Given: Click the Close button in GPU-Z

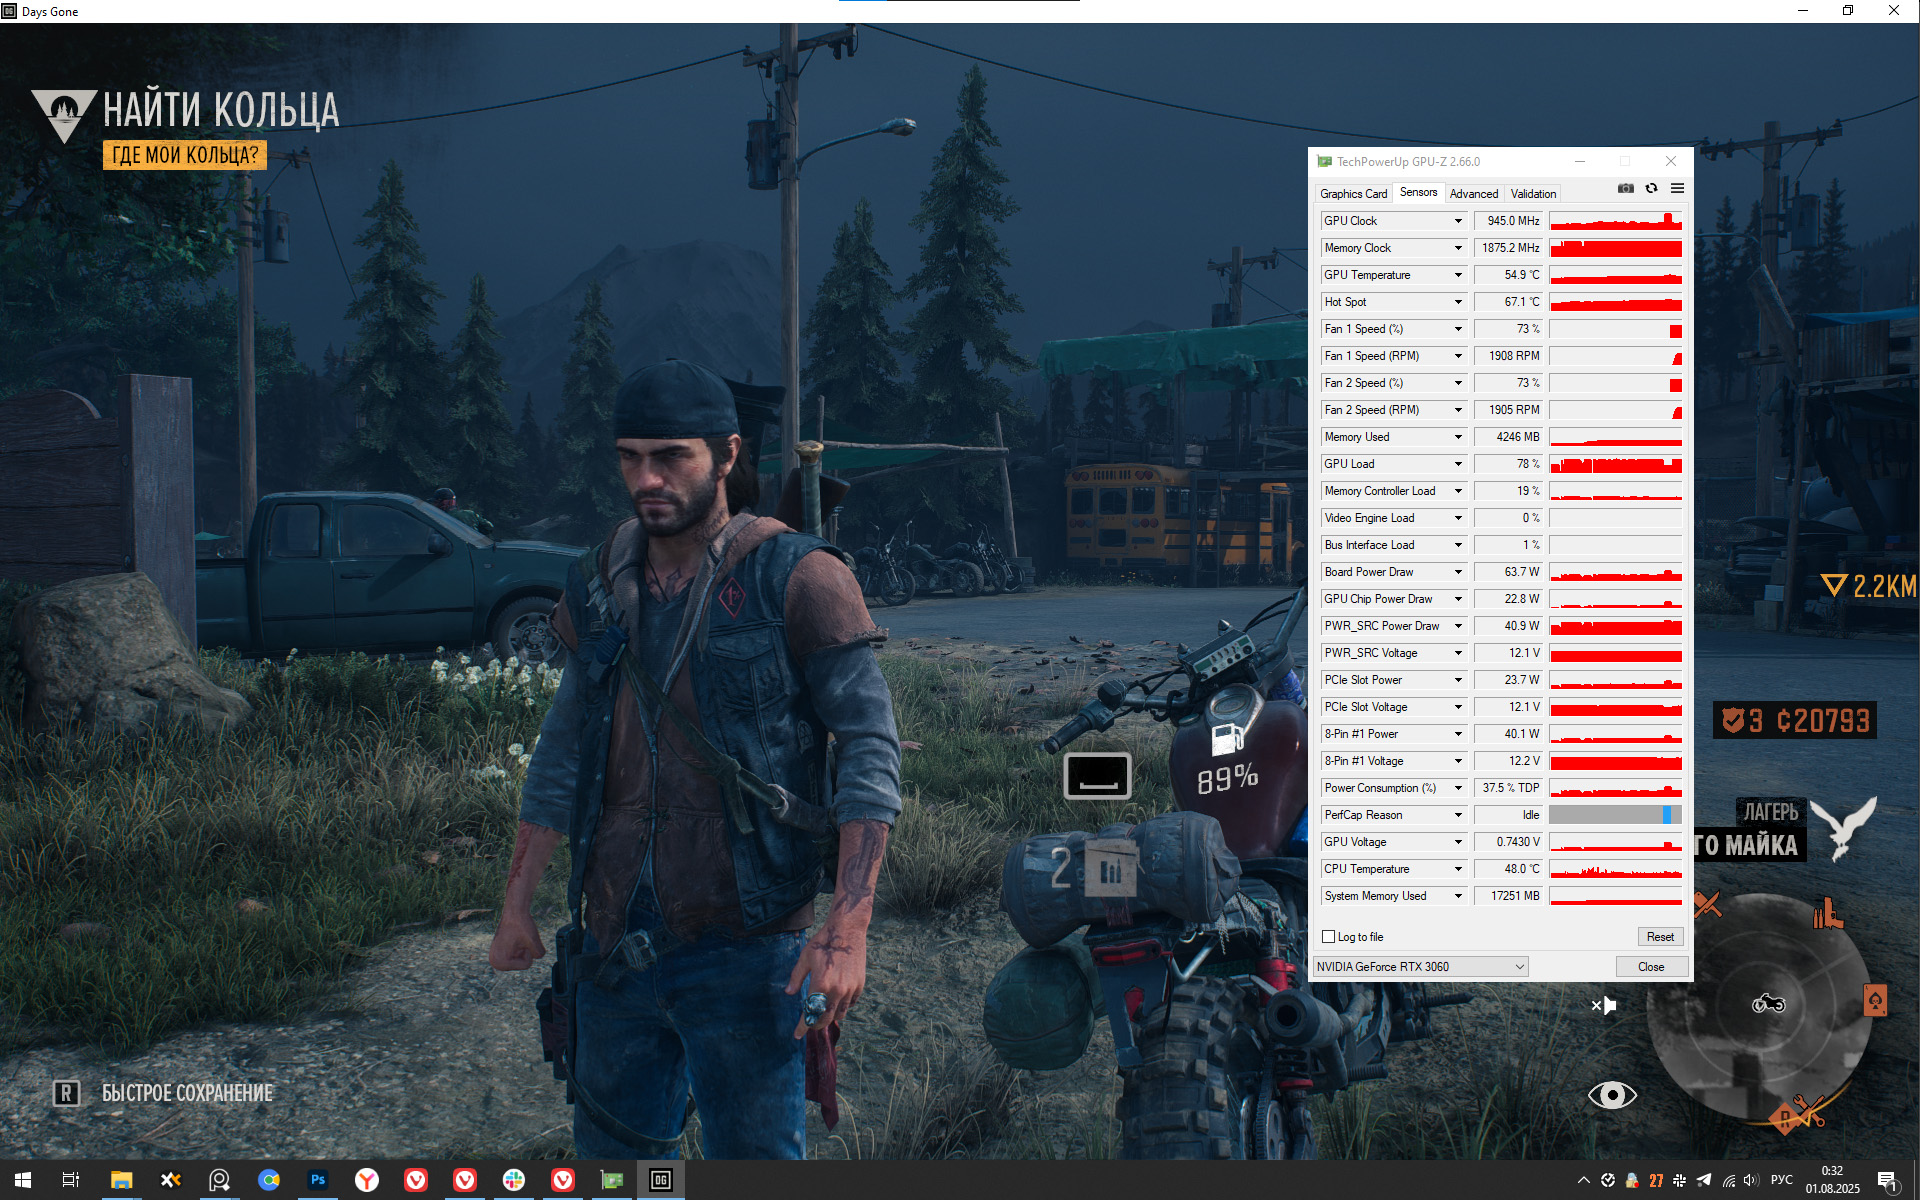Looking at the screenshot, I should click(1651, 967).
